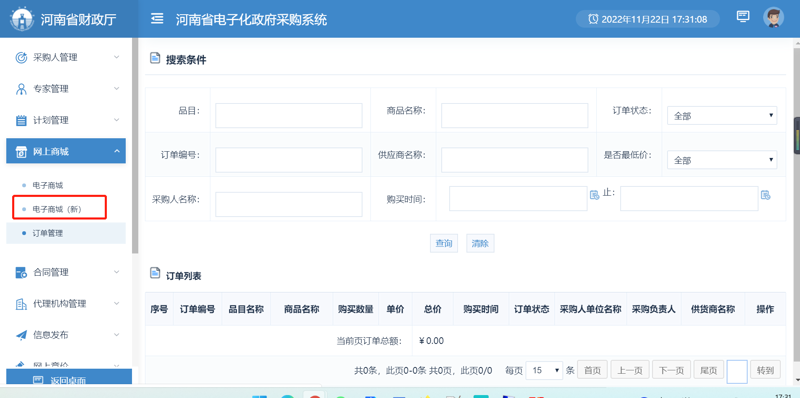Click the 下一页 next page button
The image size is (800, 398).
click(671, 370)
